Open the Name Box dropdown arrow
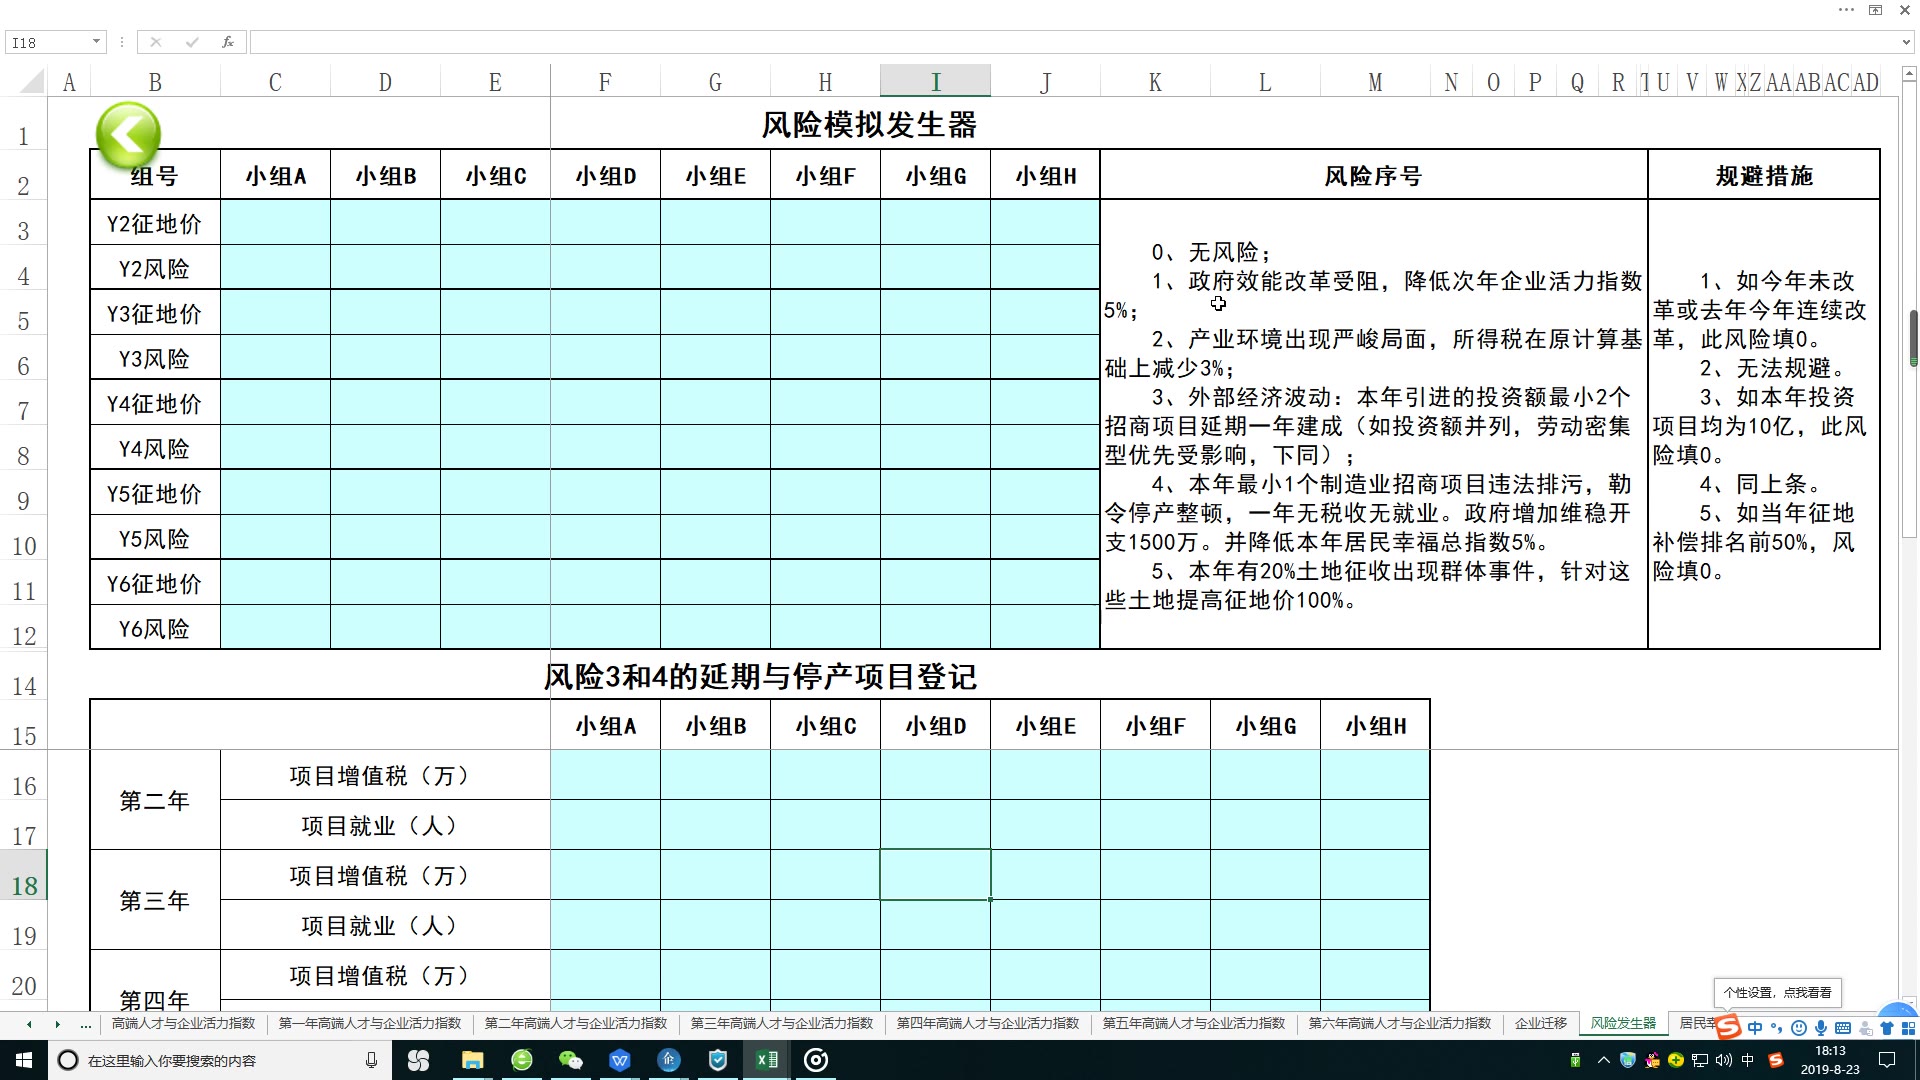The height and width of the screenshot is (1080, 1920). [96, 42]
